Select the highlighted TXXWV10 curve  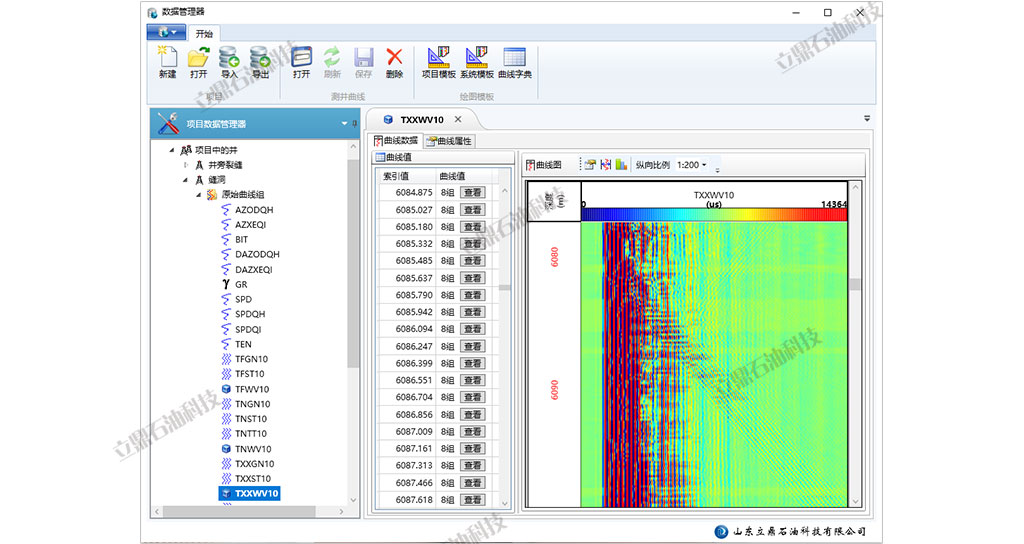click(x=250, y=493)
